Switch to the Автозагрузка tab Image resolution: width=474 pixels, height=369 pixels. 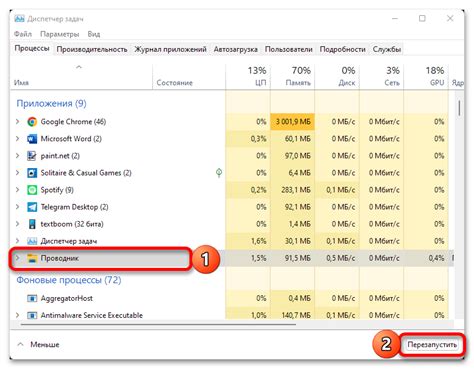pyautogui.click(x=236, y=49)
